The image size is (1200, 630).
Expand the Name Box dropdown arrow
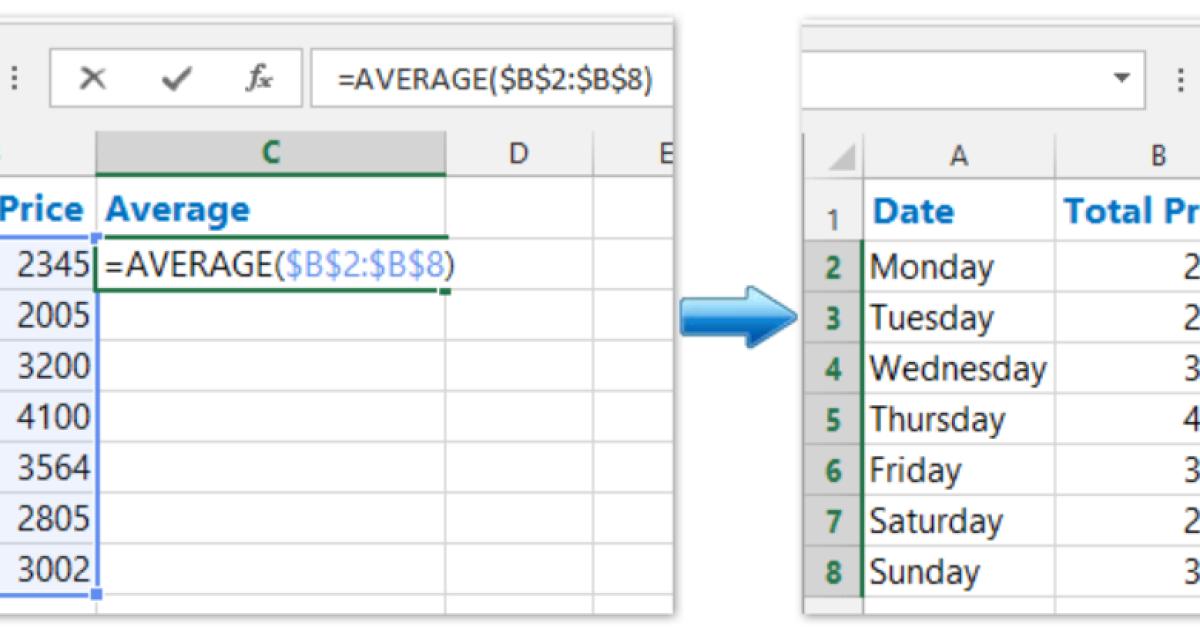[1122, 78]
